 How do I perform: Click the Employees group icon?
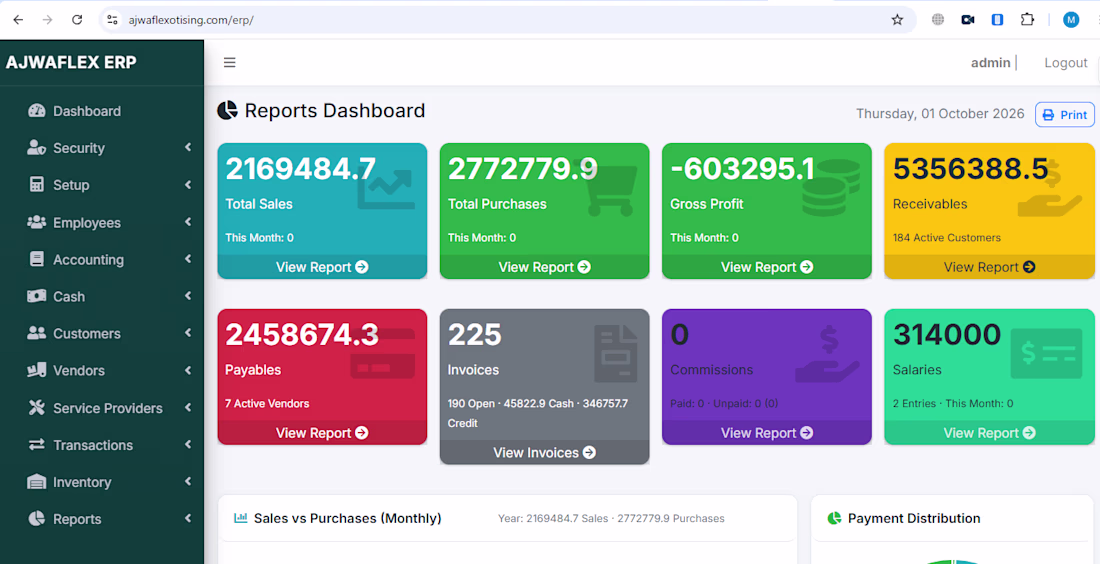tap(36, 222)
